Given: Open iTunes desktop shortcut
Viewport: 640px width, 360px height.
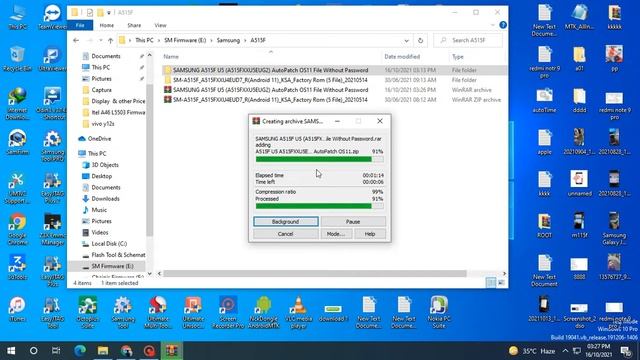Looking at the screenshot, I should [x=17, y=310].
